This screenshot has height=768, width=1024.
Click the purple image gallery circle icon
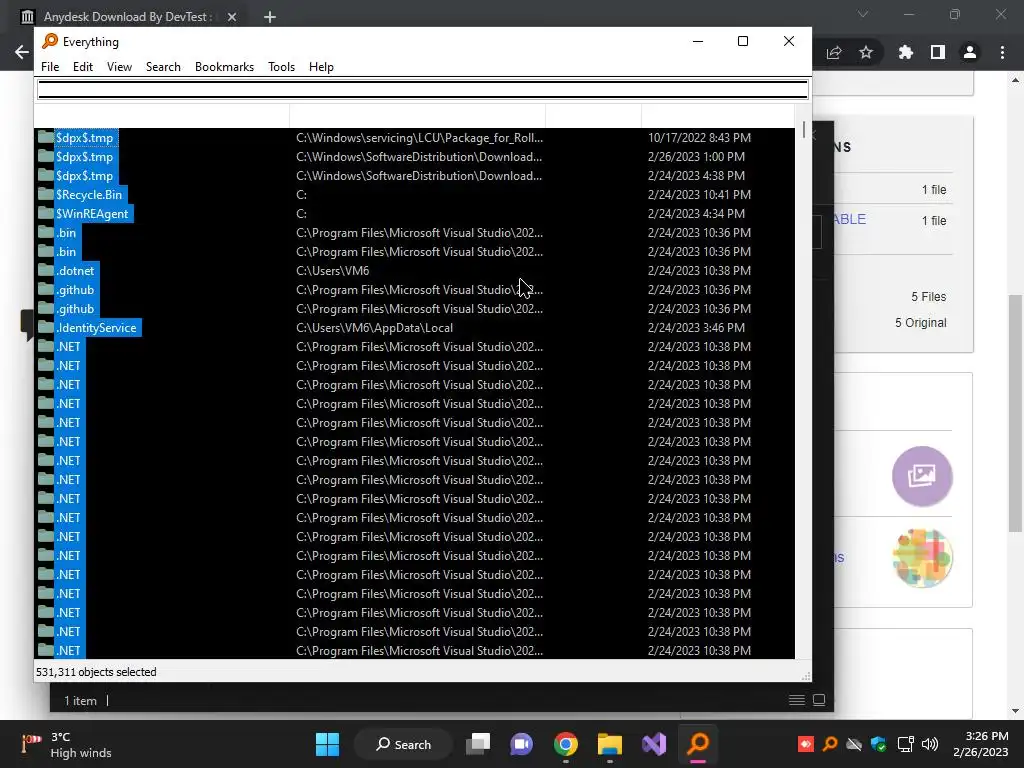pos(922,476)
